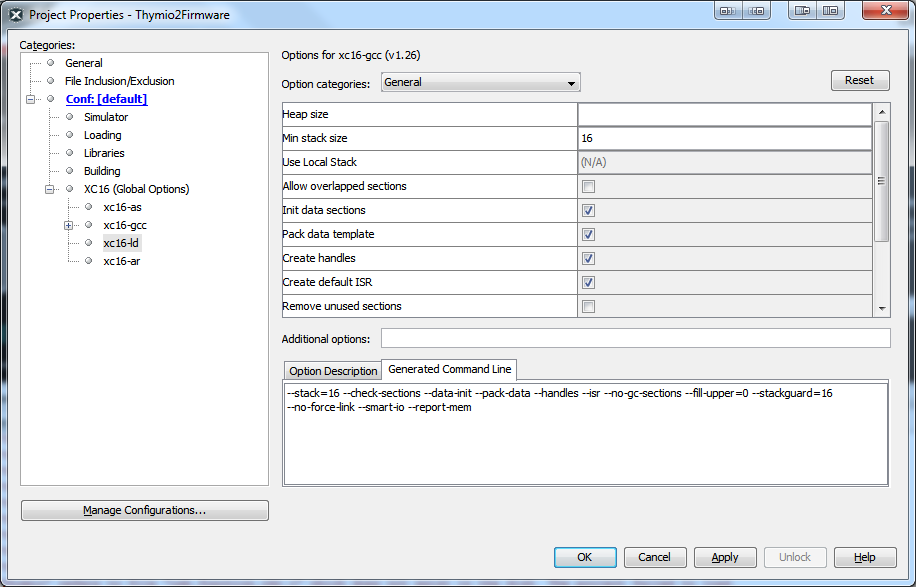
Task: Click the Heap size input field
Action: [724, 114]
